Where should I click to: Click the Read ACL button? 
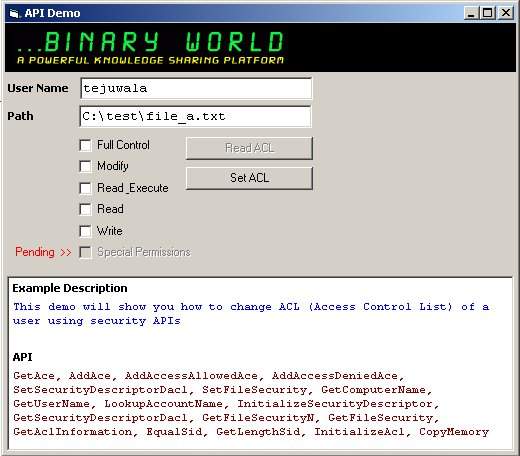pyautogui.click(x=249, y=148)
